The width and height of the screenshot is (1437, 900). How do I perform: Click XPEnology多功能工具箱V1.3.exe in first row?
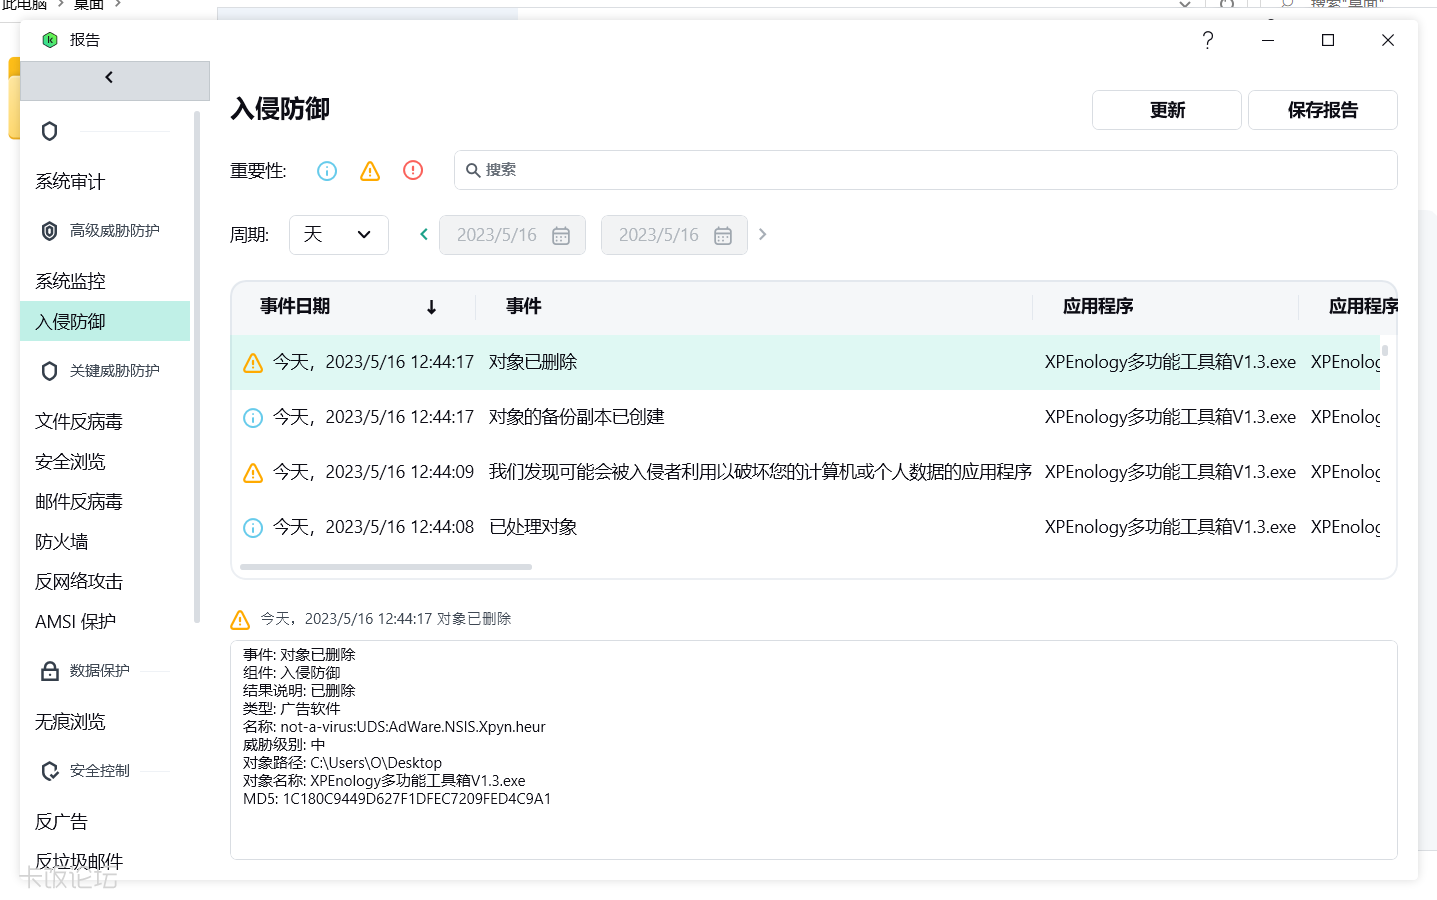1170,362
